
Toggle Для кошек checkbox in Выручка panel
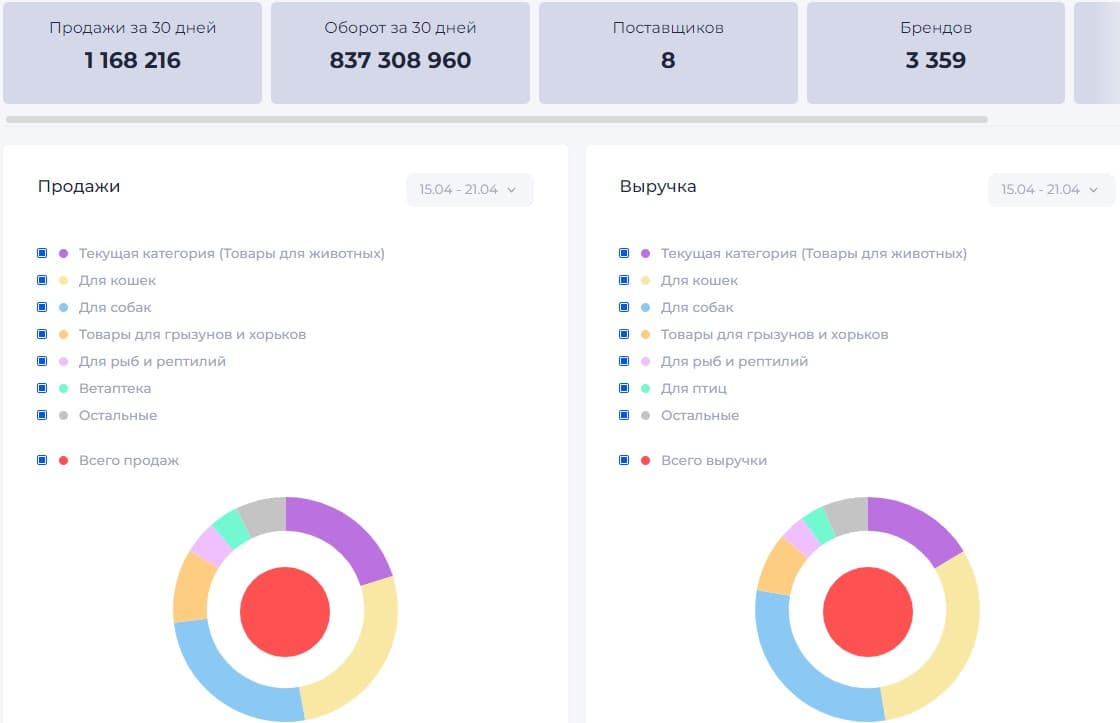click(x=624, y=281)
